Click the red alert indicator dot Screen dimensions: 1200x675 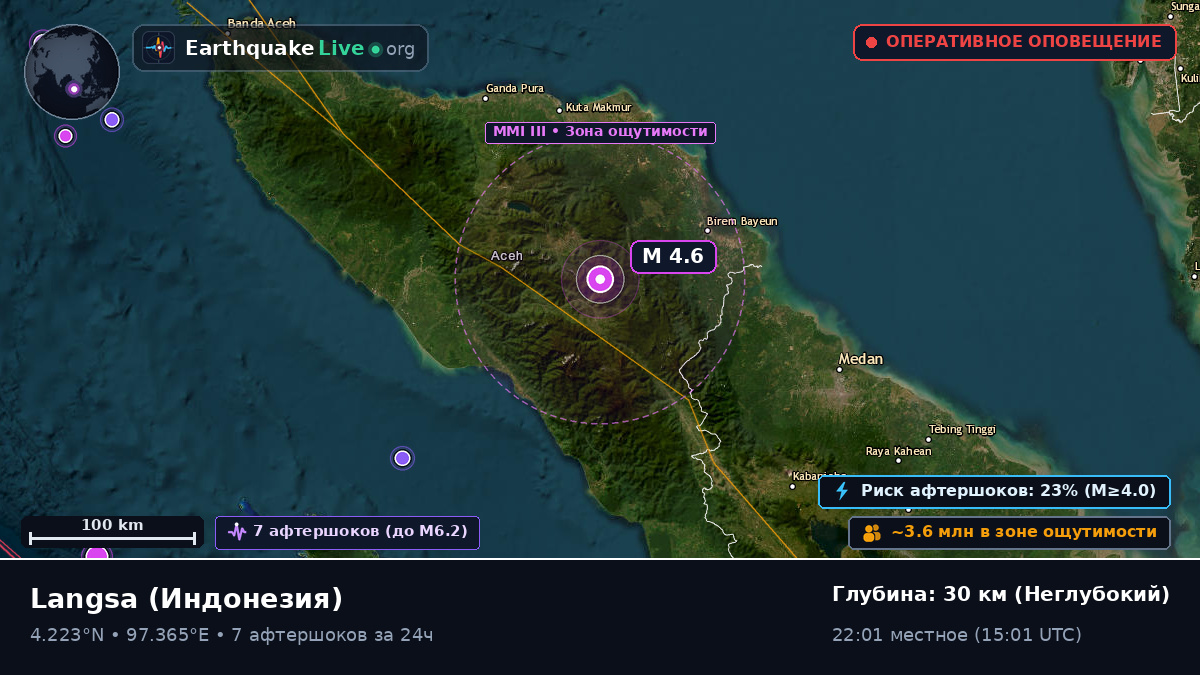[871, 42]
